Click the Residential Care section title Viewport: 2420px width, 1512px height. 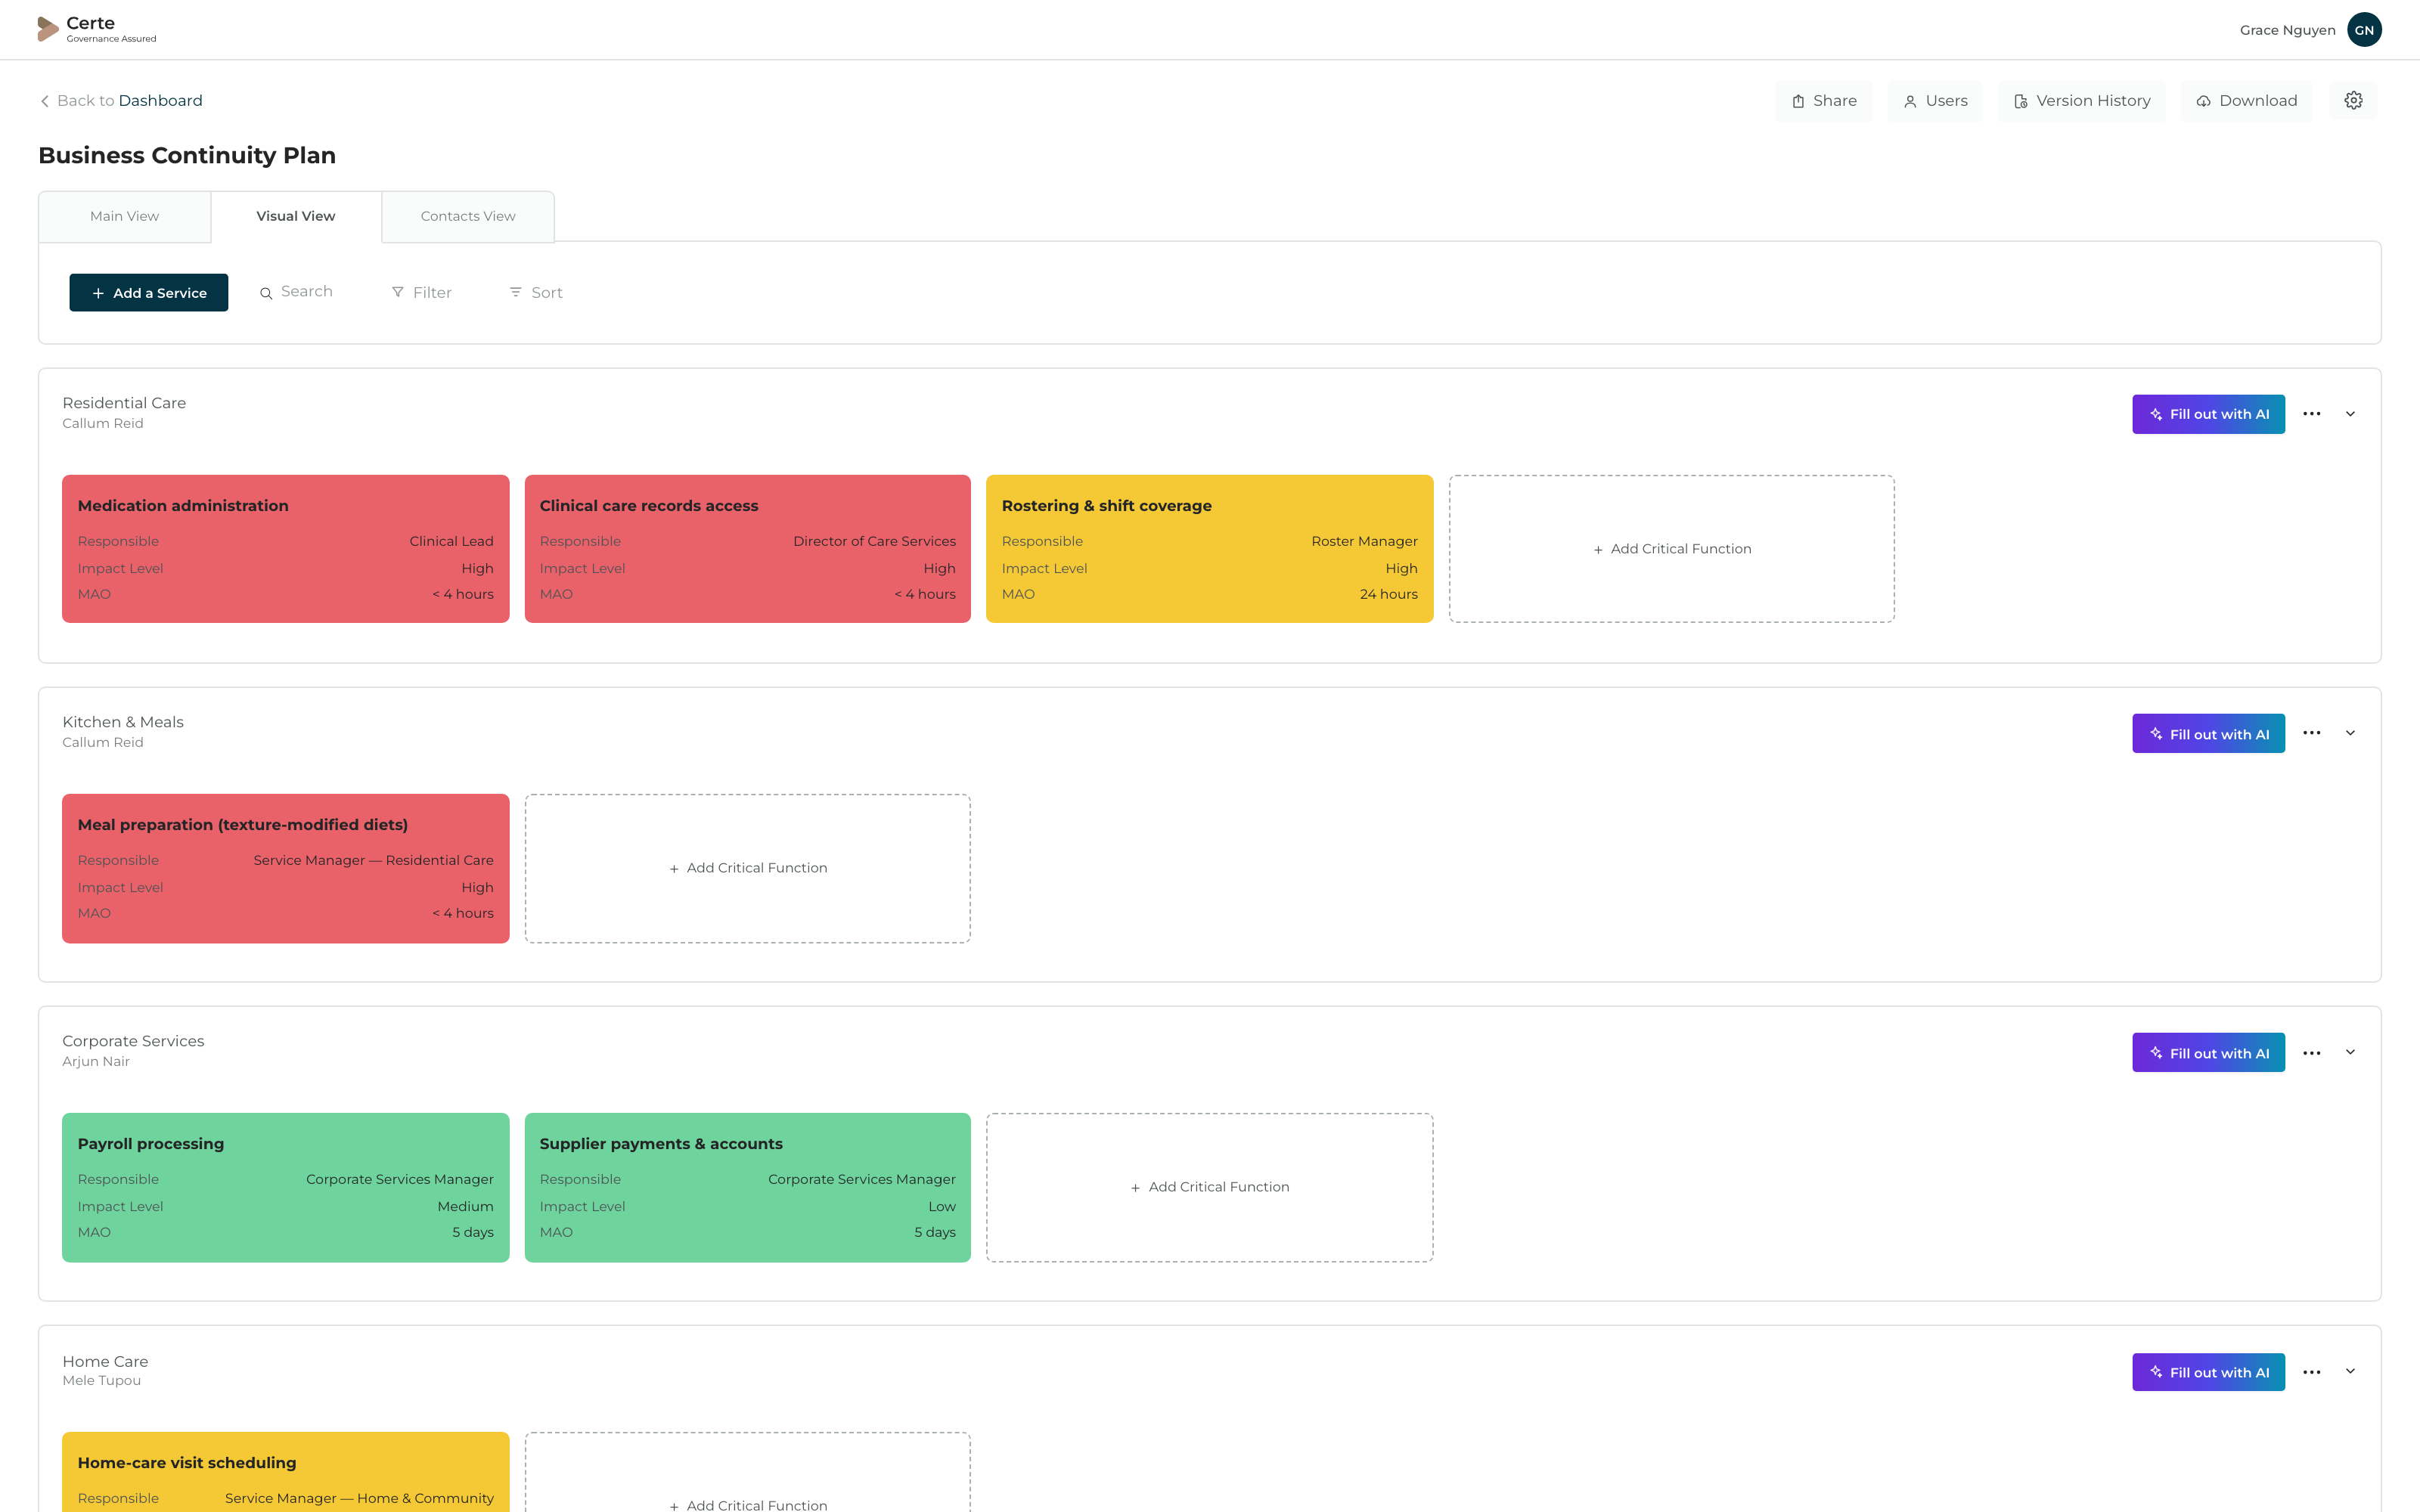pyautogui.click(x=124, y=403)
